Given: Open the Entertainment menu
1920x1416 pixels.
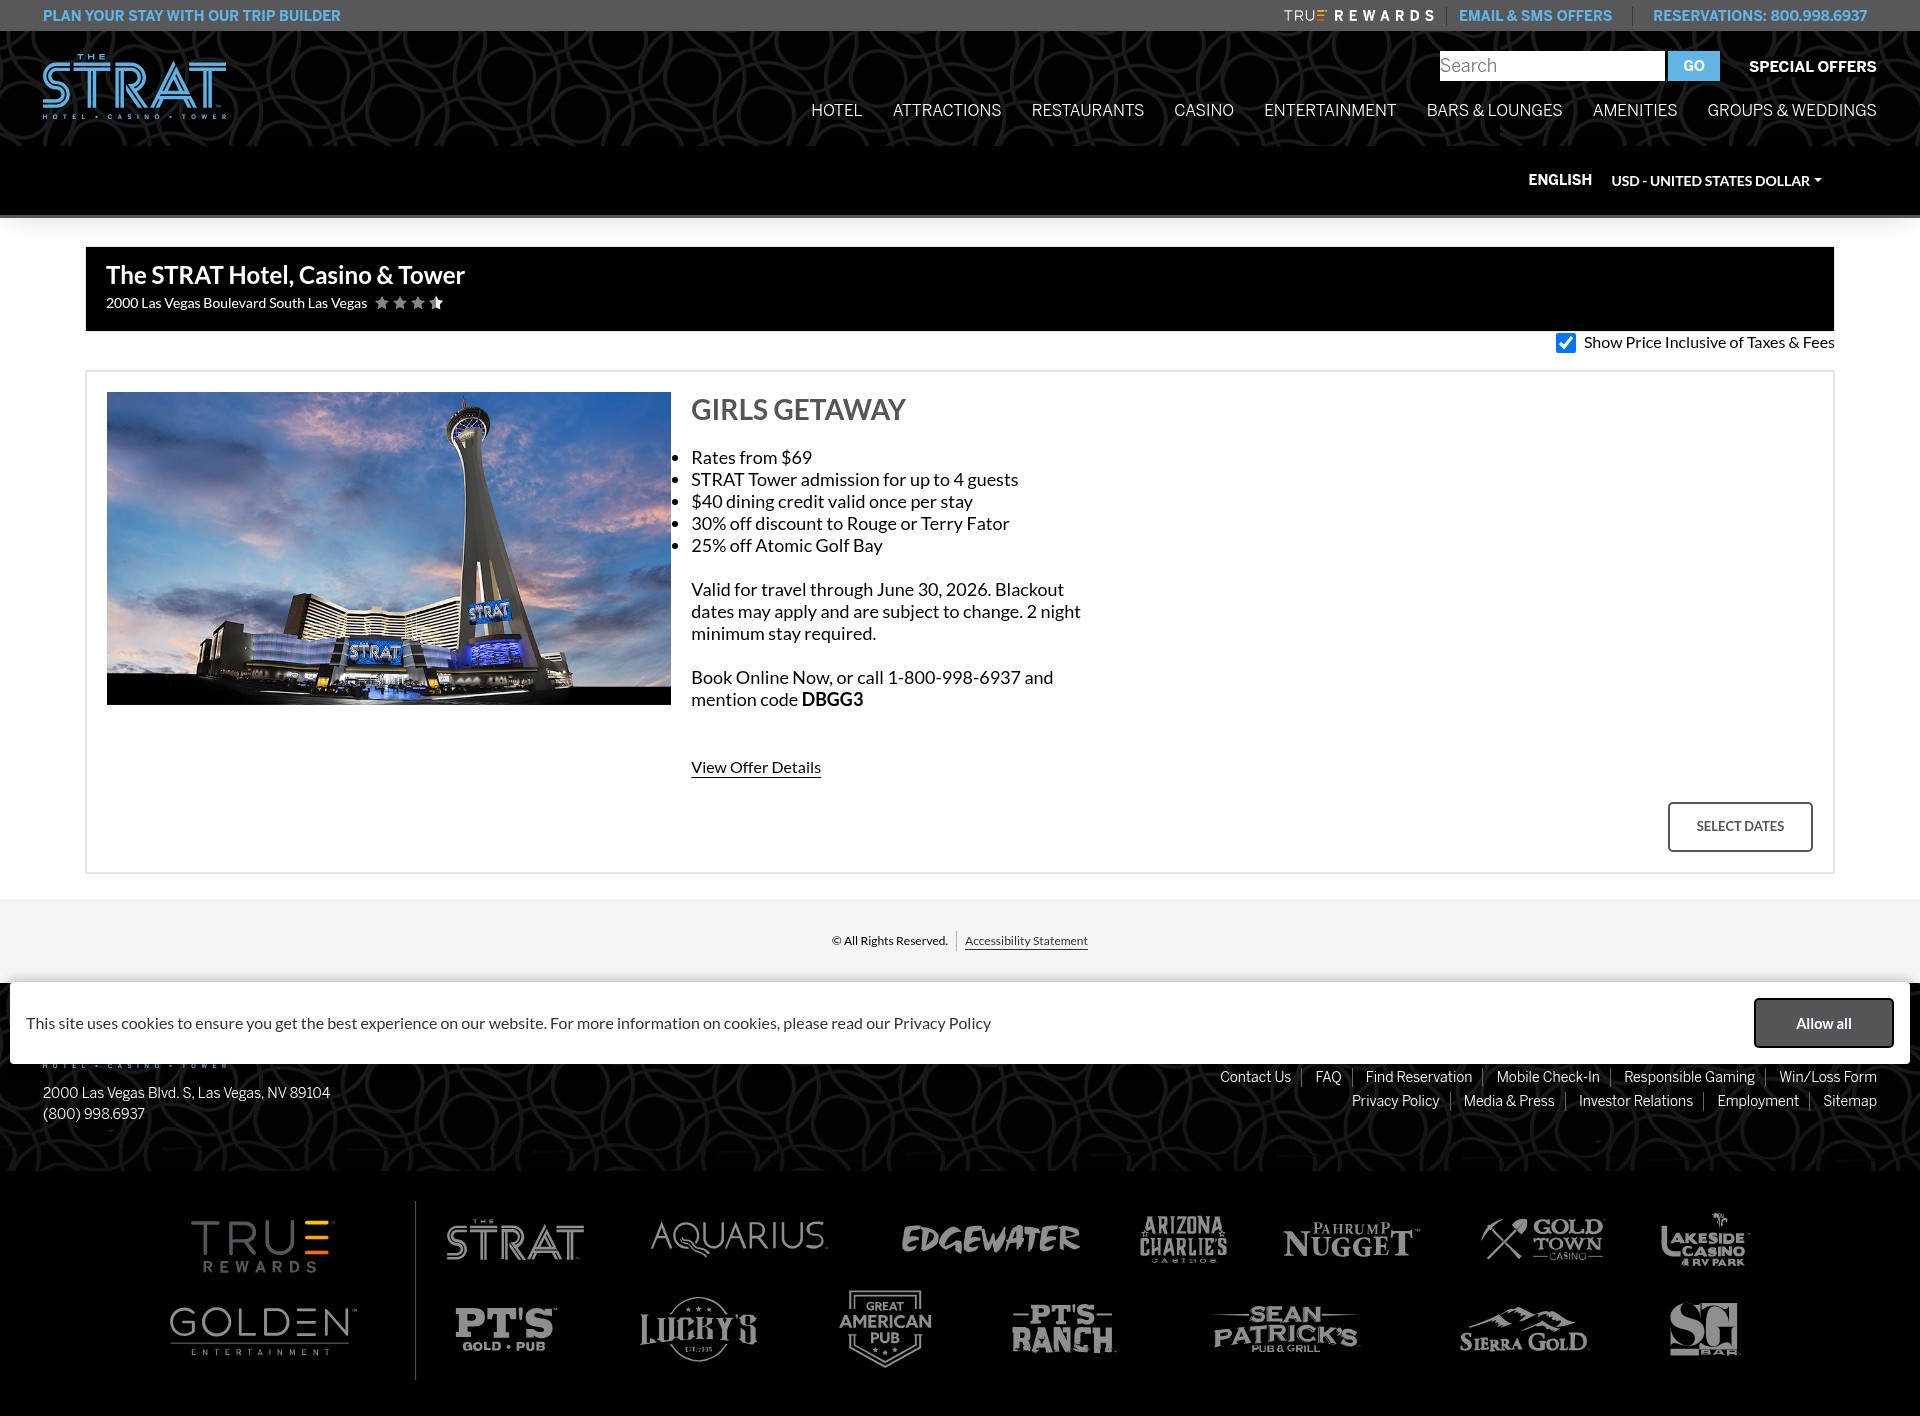Looking at the screenshot, I should (1329, 110).
